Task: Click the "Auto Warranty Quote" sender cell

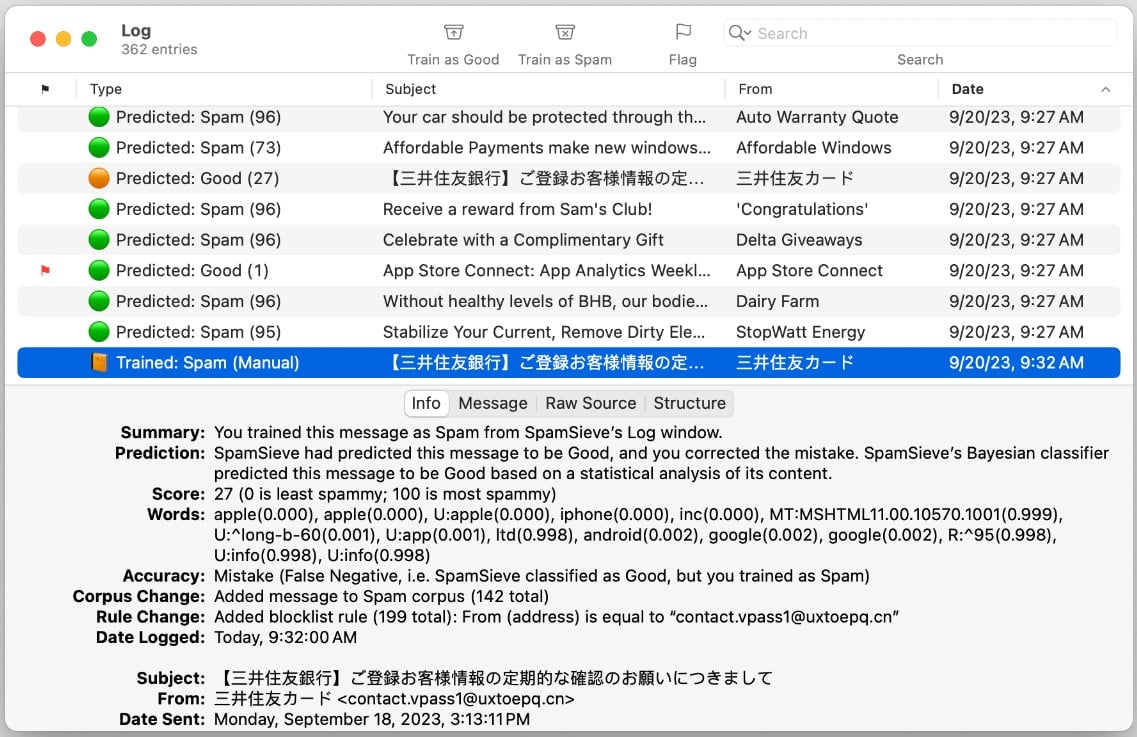Action: [817, 117]
